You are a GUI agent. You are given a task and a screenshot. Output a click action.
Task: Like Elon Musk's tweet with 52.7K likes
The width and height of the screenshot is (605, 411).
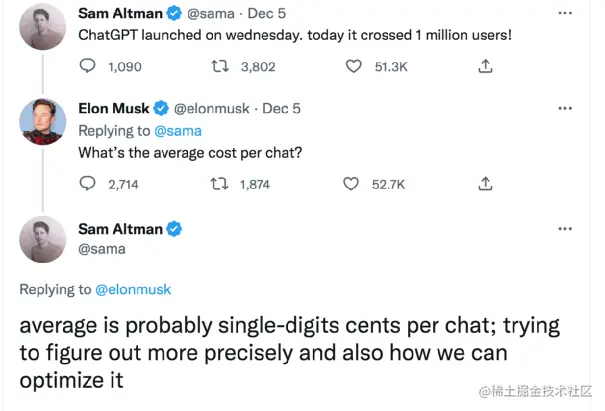(x=351, y=184)
